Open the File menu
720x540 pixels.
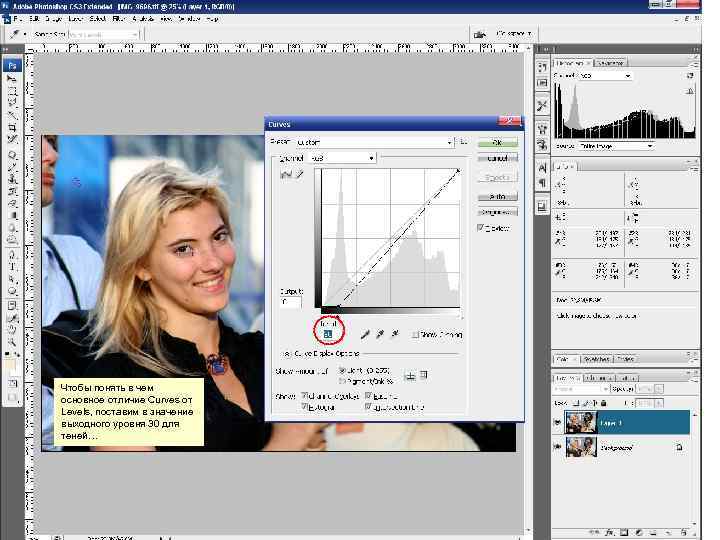point(17,19)
